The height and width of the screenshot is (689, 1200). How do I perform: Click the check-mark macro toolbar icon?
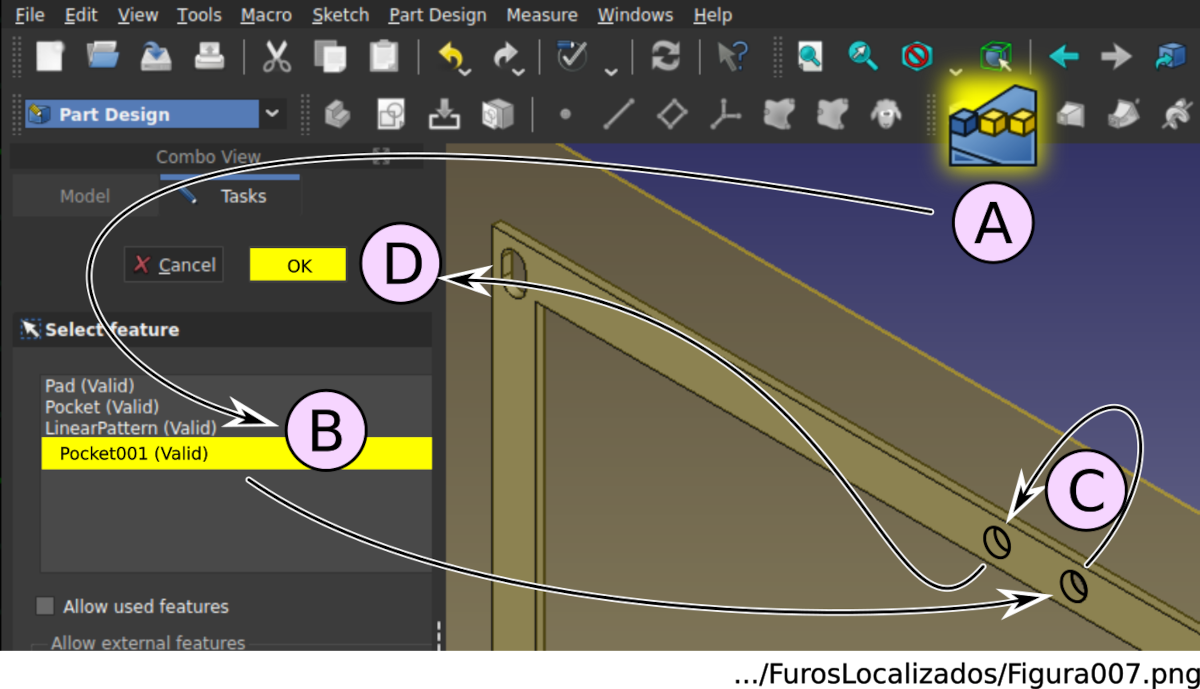tap(572, 56)
